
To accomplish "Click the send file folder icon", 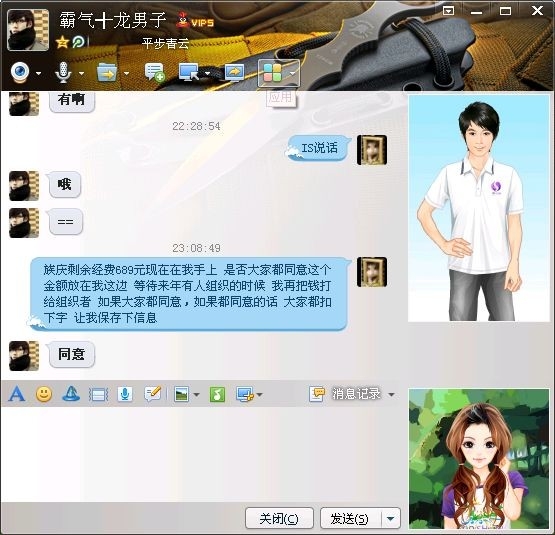I will 107,73.
